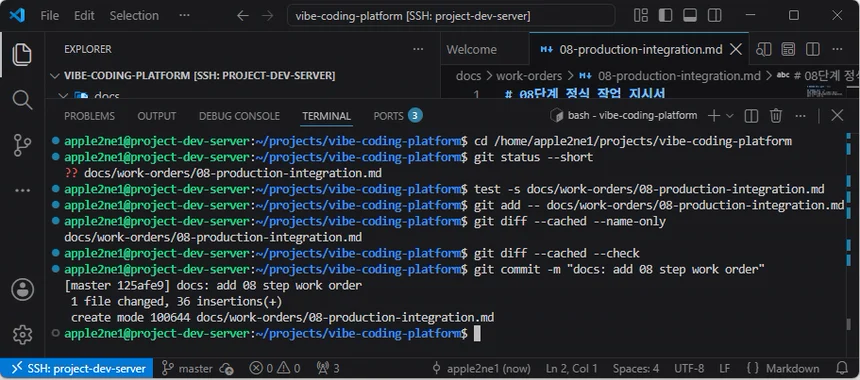Click docs breadcrumb segment
The width and height of the screenshot is (860, 380).
[468, 76]
